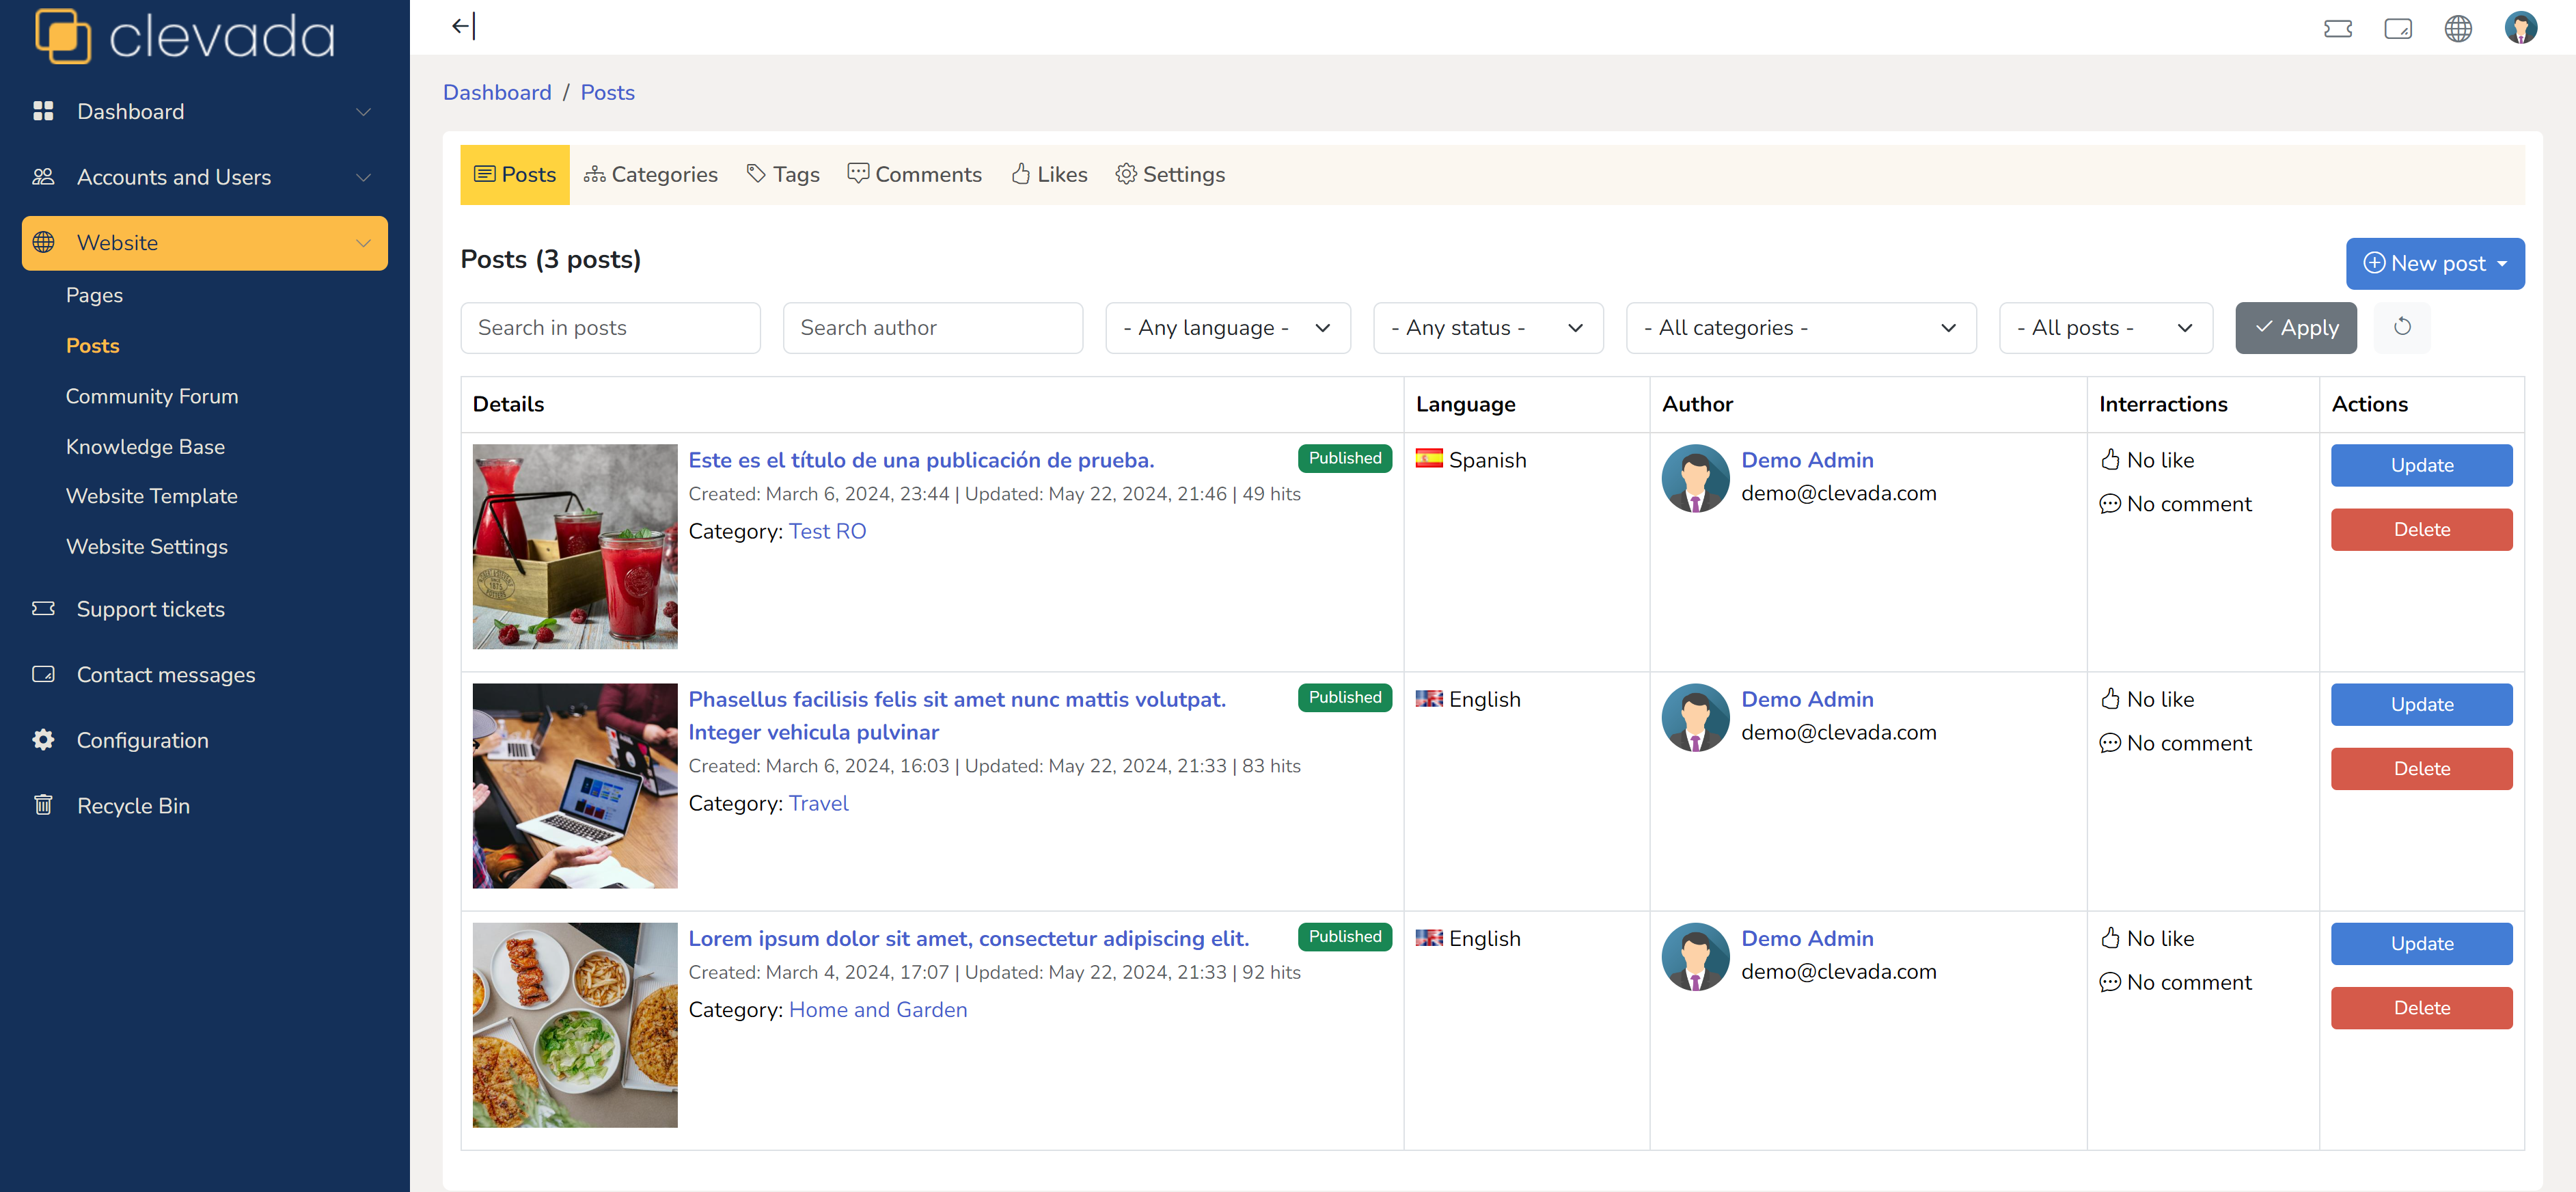Click the Spanish flag icon
2576x1192 pixels.
[x=1429, y=458]
